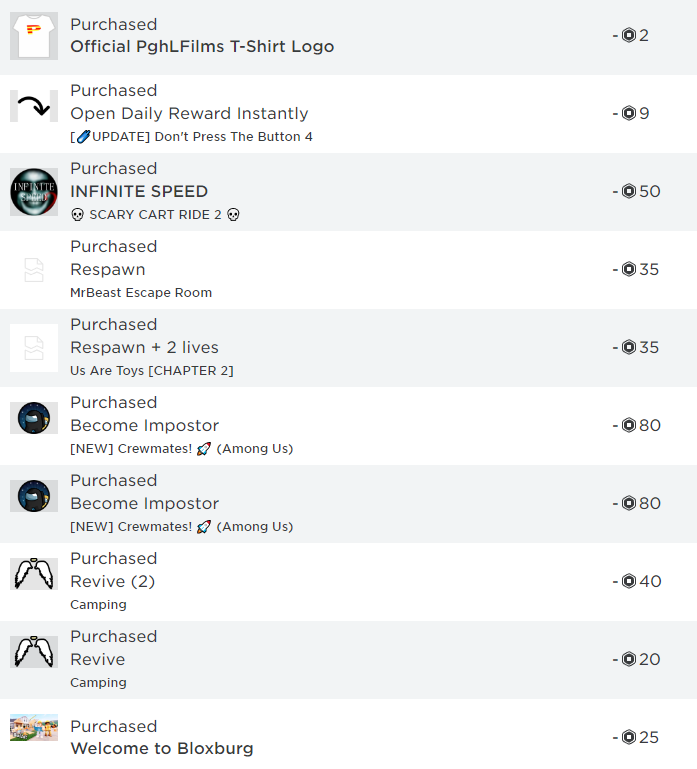Viewport: 697px width, 769px height.
Task: Click the PghLFilms T-Shirt thumbnail
Action: tap(34, 36)
